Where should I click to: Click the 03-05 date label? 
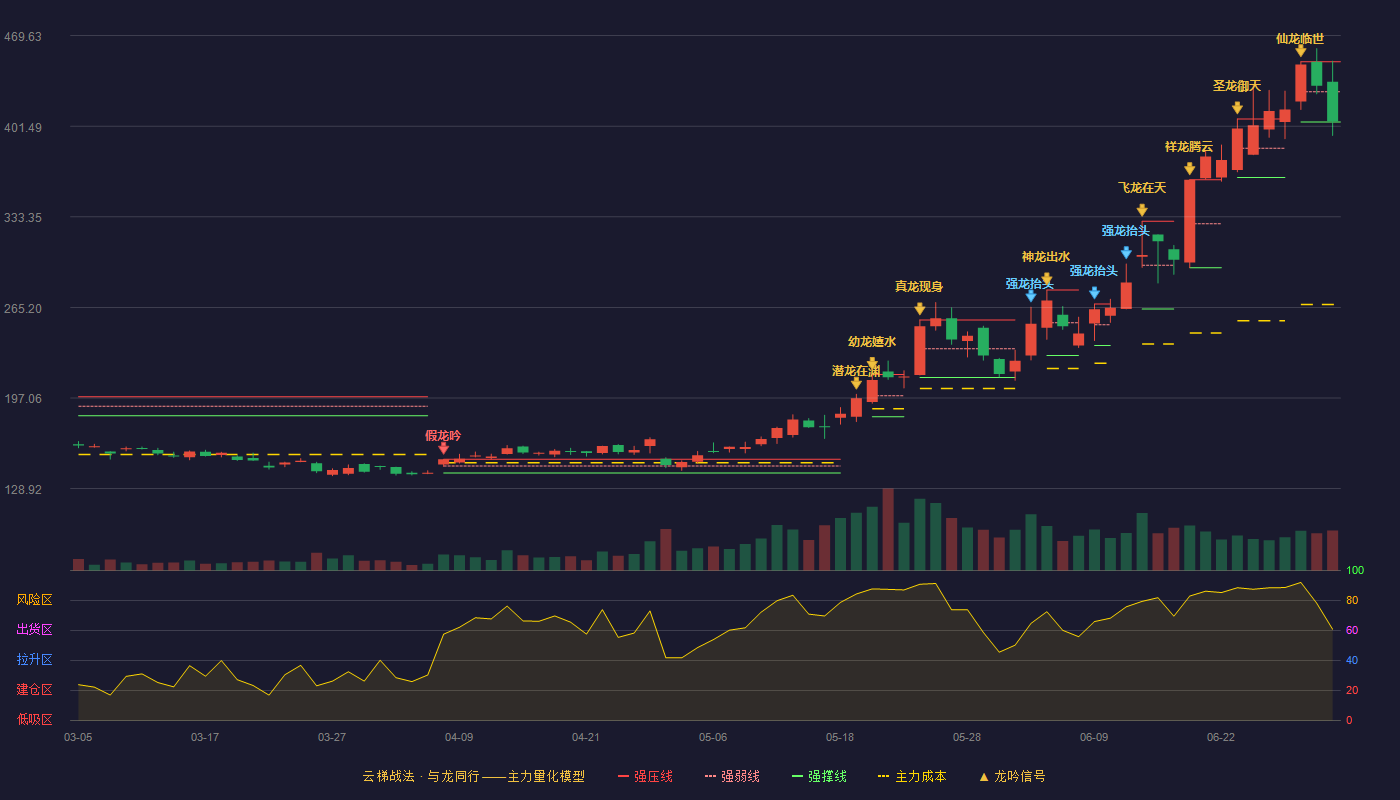[78, 737]
